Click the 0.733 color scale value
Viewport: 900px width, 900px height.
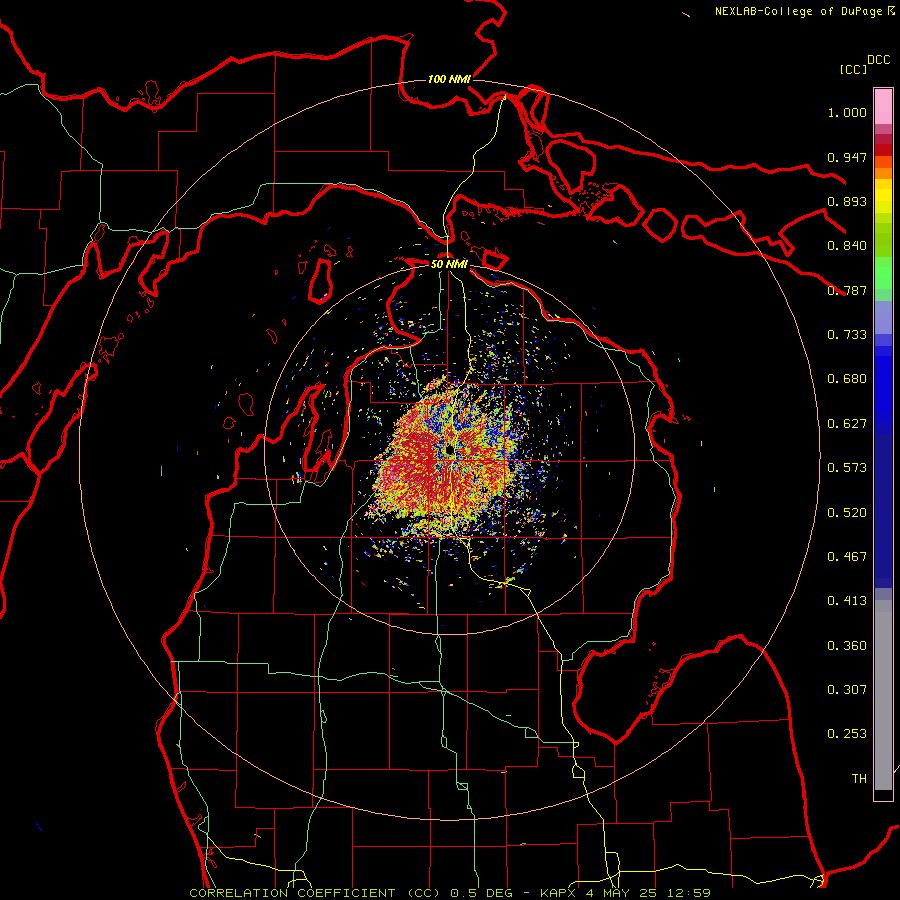pyautogui.click(x=847, y=335)
